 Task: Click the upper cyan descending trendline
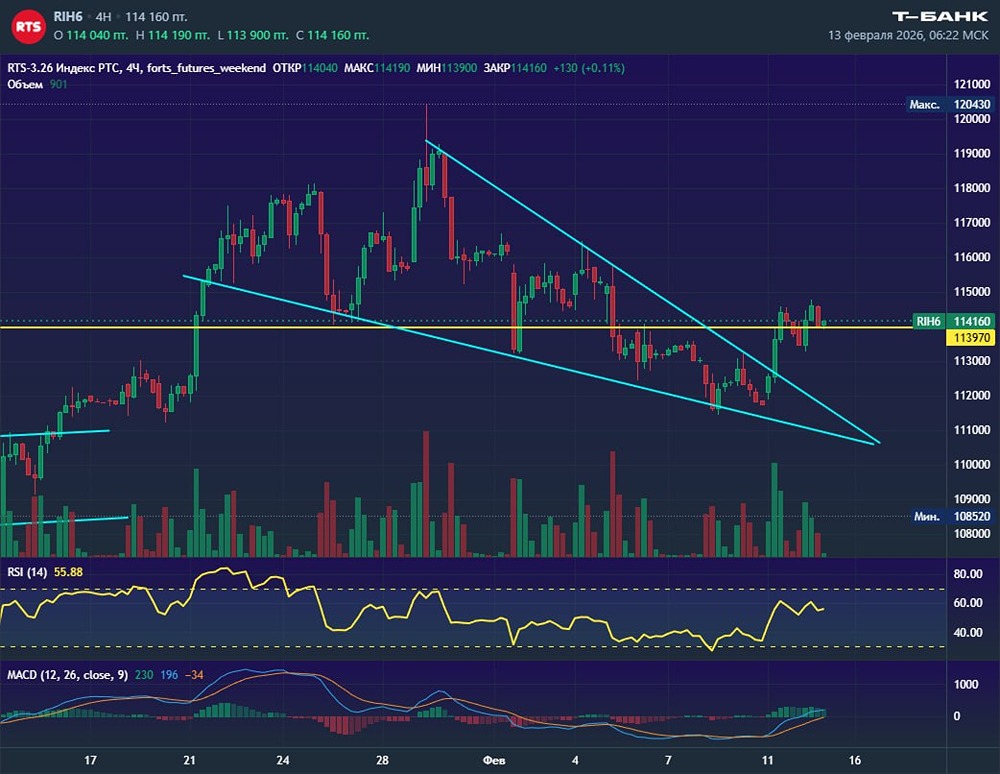pyautogui.click(x=652, y=291)
